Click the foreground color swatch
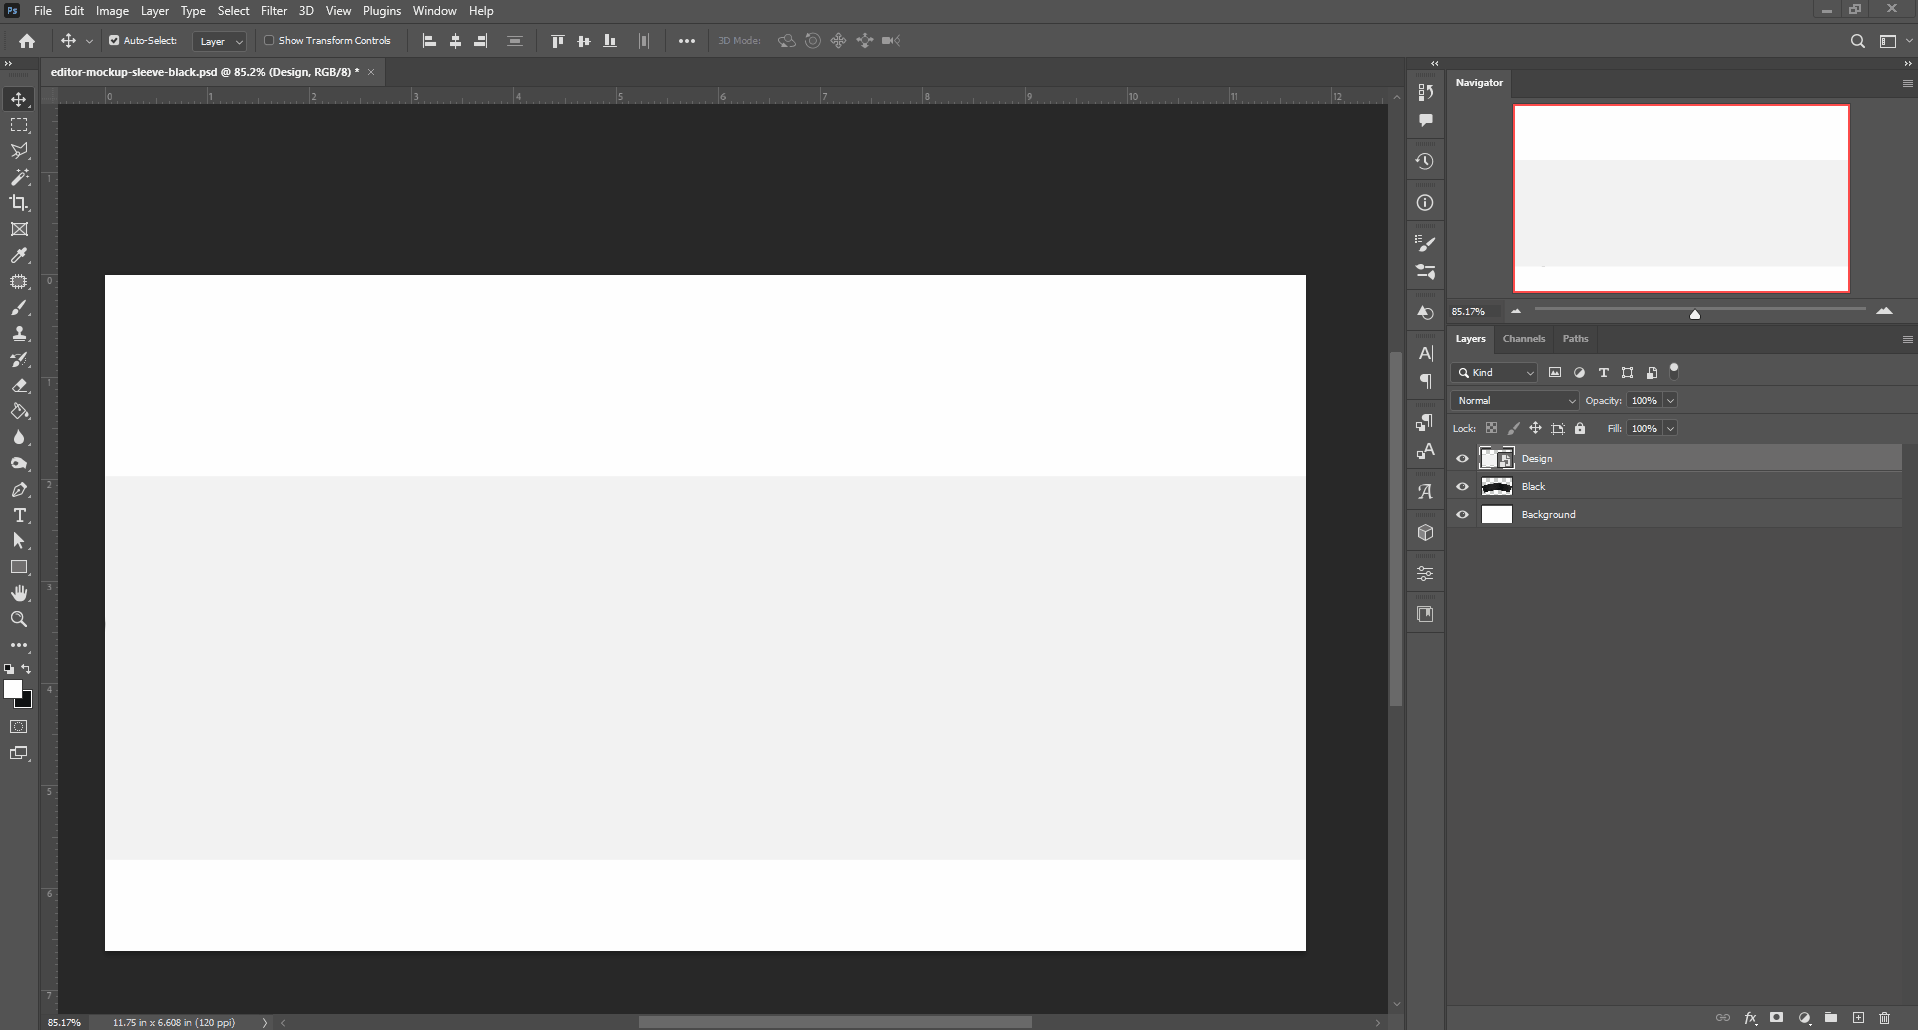Screen dimensions: 1918x1030 pyautogui.click(x=15, y=687)
